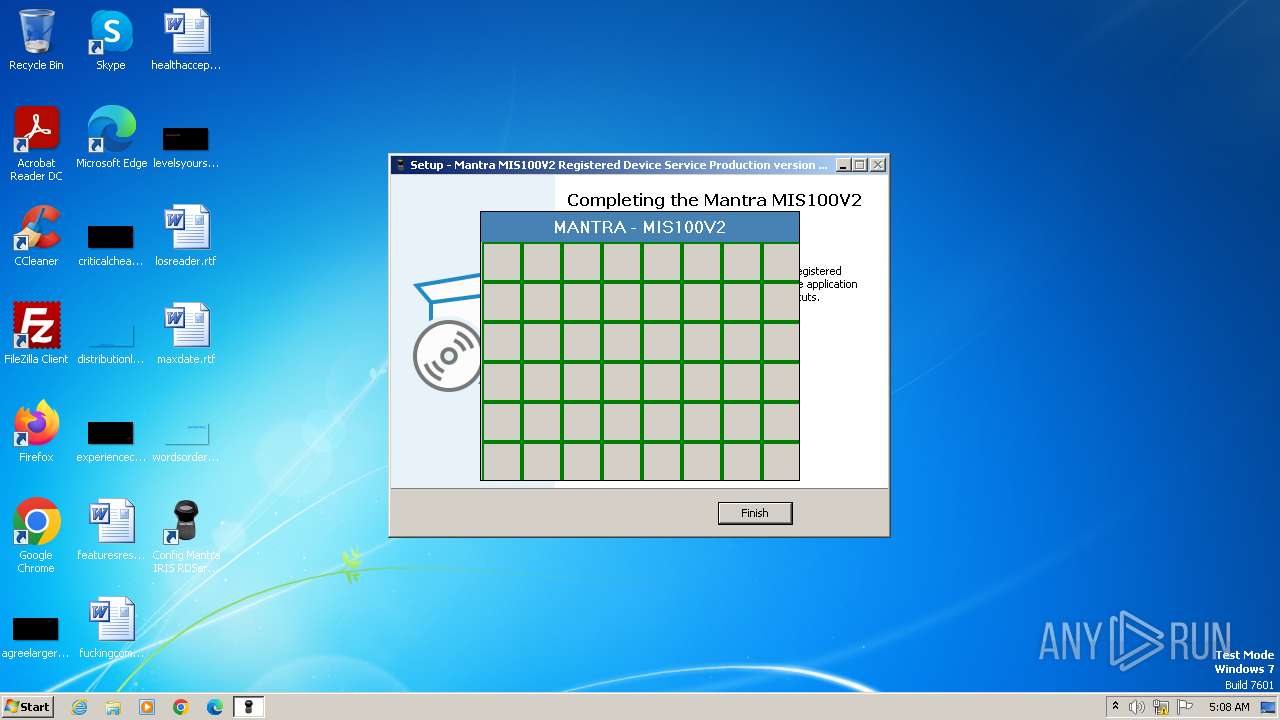
Task: Open the featuresres Word document
Action: point(110,530)
